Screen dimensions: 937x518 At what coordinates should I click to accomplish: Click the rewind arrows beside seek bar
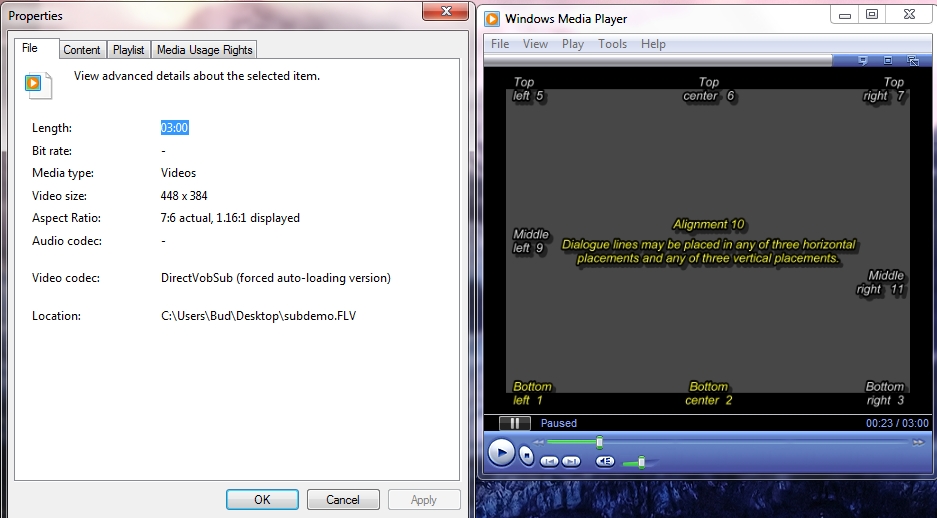tap(538, 442)
